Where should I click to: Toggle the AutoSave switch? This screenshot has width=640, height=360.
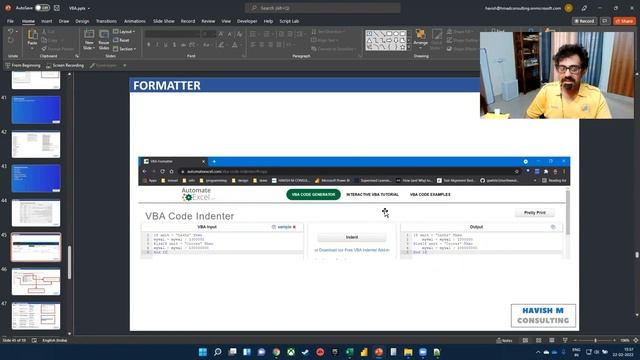(42, 8)
